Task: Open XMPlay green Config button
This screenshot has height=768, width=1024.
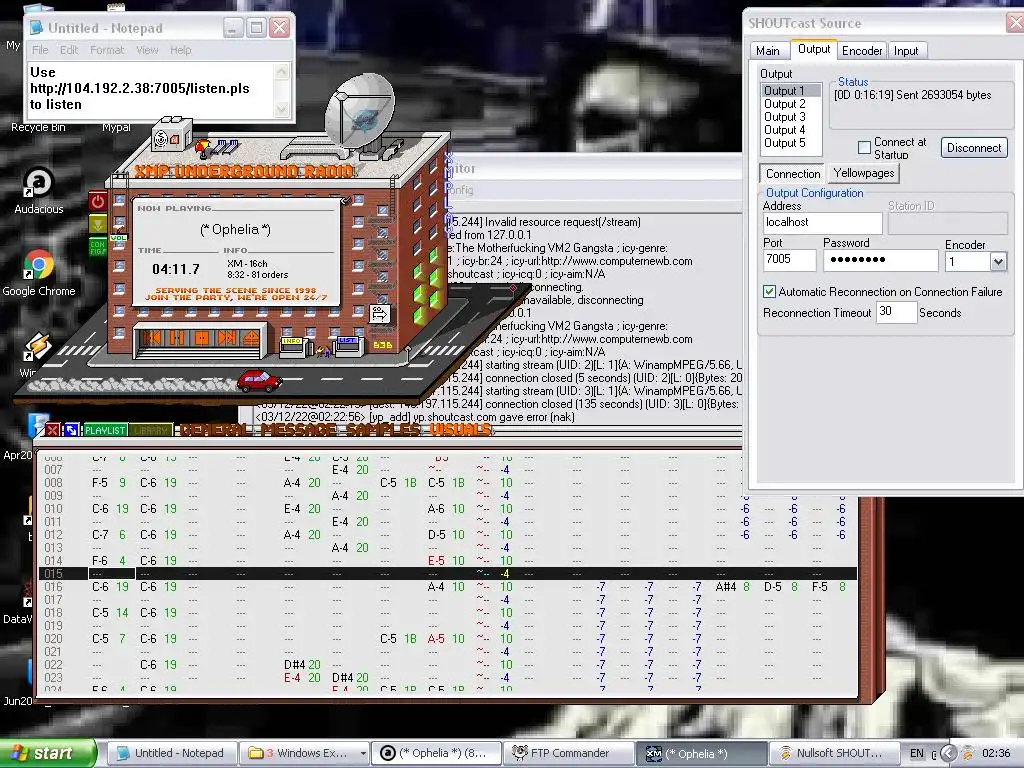Action: tap(98, 247)
